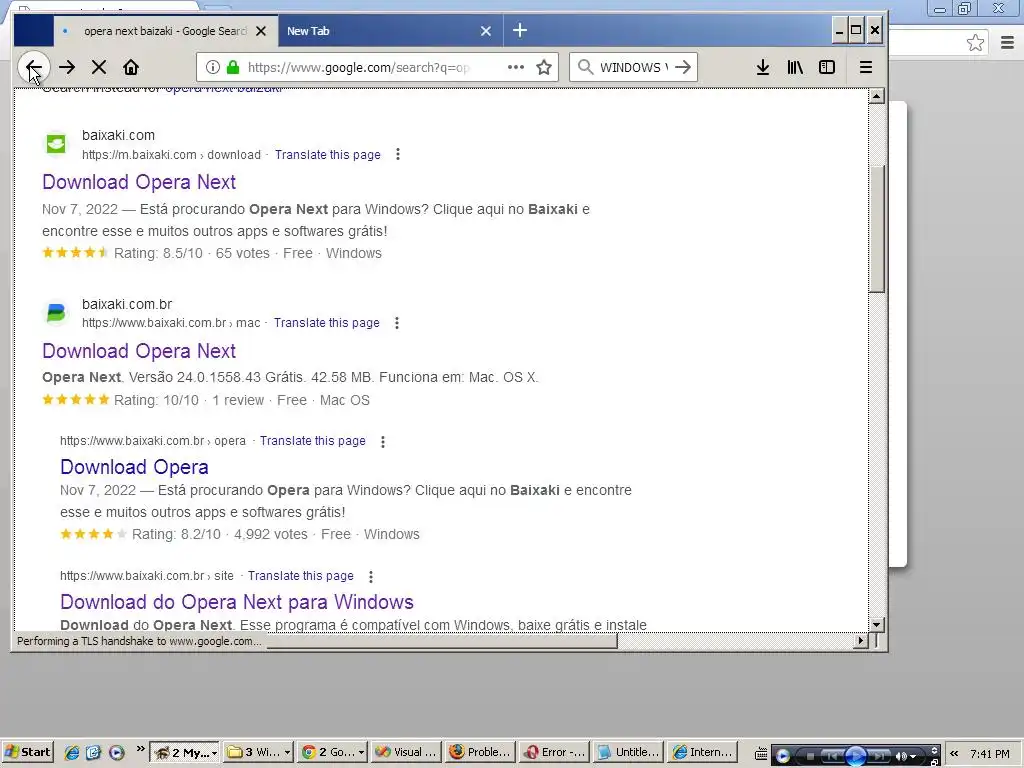Expand hidden system tray icons
The image size is (1024, 768).
pyautogui.click(x=954, y=754)
